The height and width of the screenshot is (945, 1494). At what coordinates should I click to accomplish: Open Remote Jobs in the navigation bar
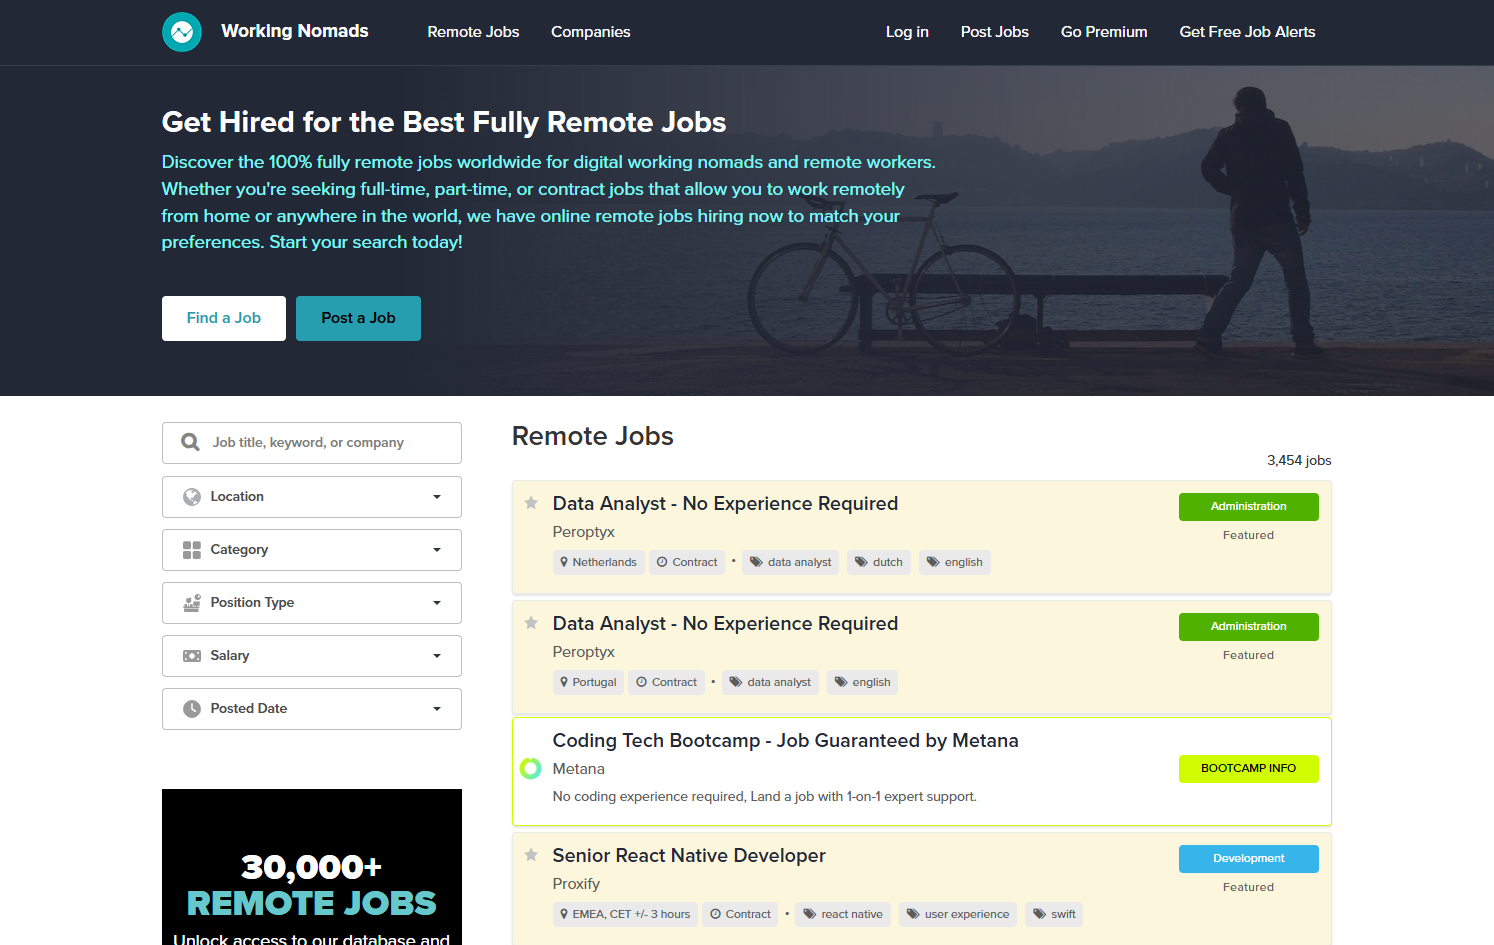coord(473,32)
